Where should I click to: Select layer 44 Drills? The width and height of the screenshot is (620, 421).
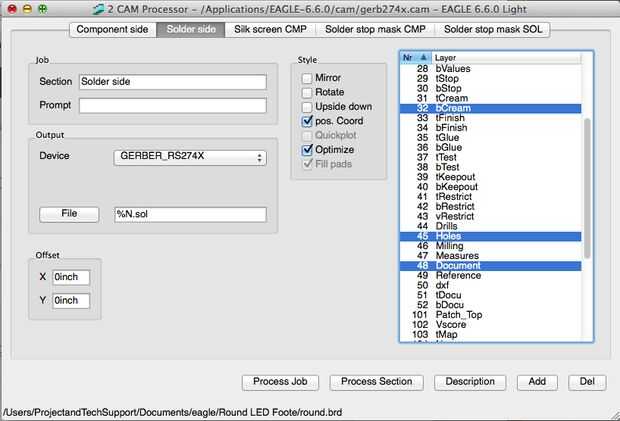[x=491, y=227]
